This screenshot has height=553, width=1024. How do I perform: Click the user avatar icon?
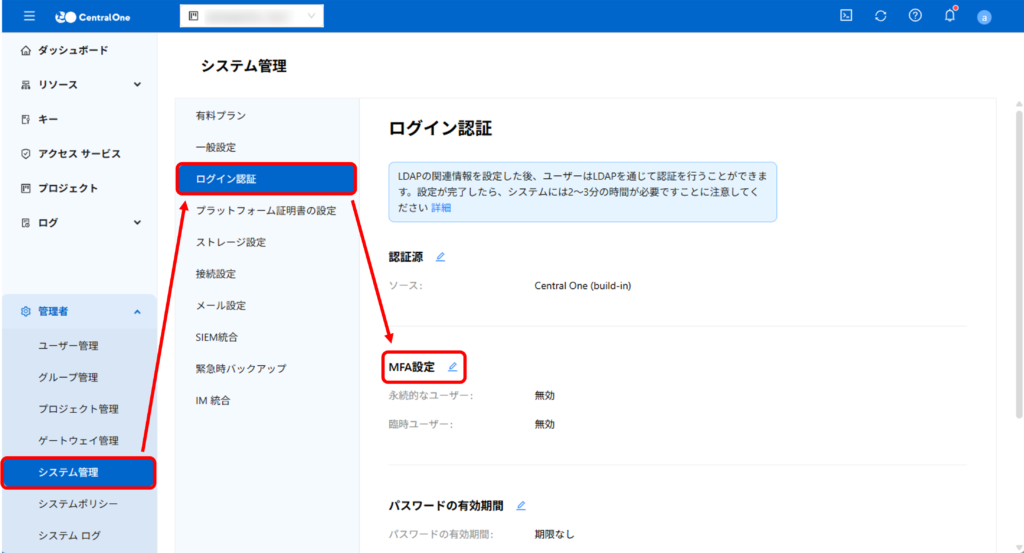coord(984,17)
